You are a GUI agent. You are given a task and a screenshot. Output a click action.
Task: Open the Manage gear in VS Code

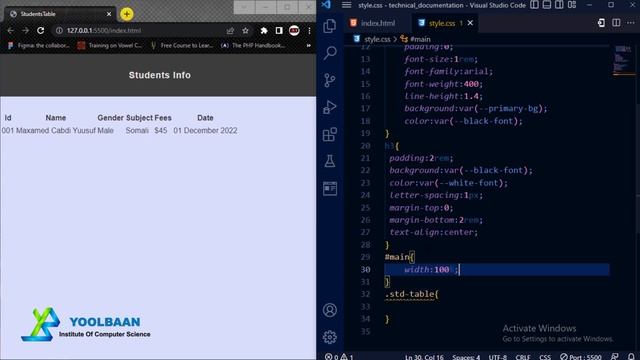(x=330, y=337)
